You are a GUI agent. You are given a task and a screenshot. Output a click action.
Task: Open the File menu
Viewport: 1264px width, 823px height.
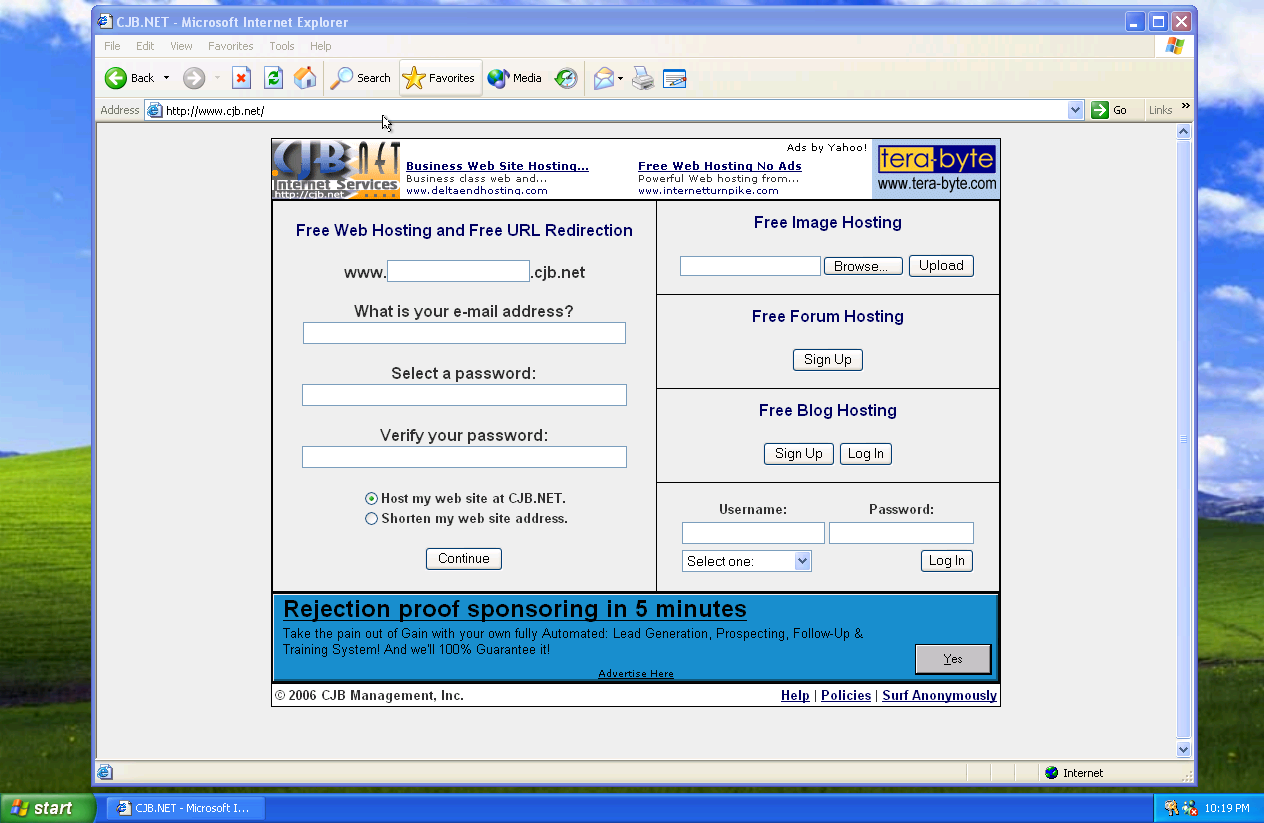click(112, 46)
